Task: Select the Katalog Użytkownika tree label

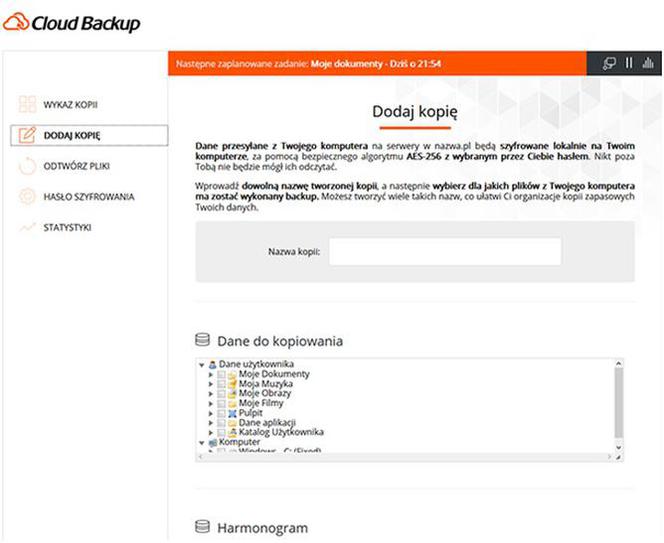Action: pyautogui.click(x=281, y=432)
